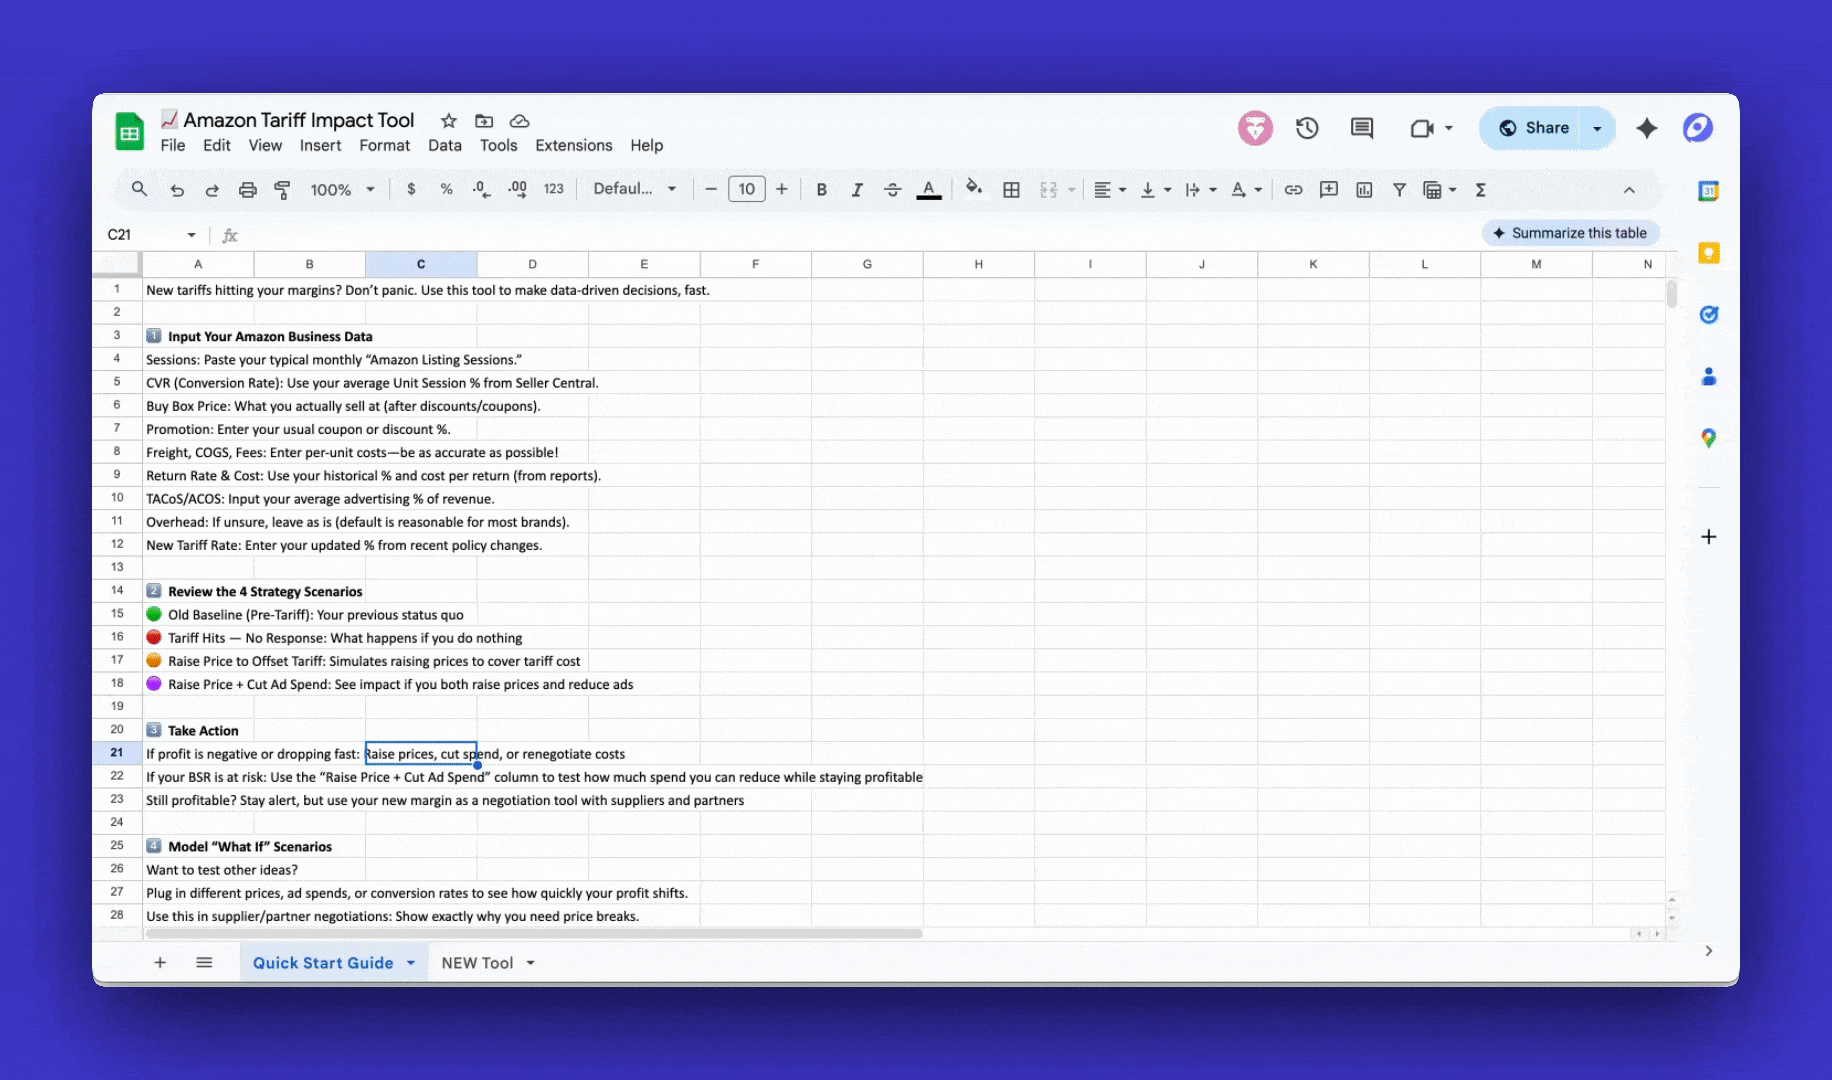1832x1080 pixels.
Task: Open the comments panel in header
Action: (1362, 128)
